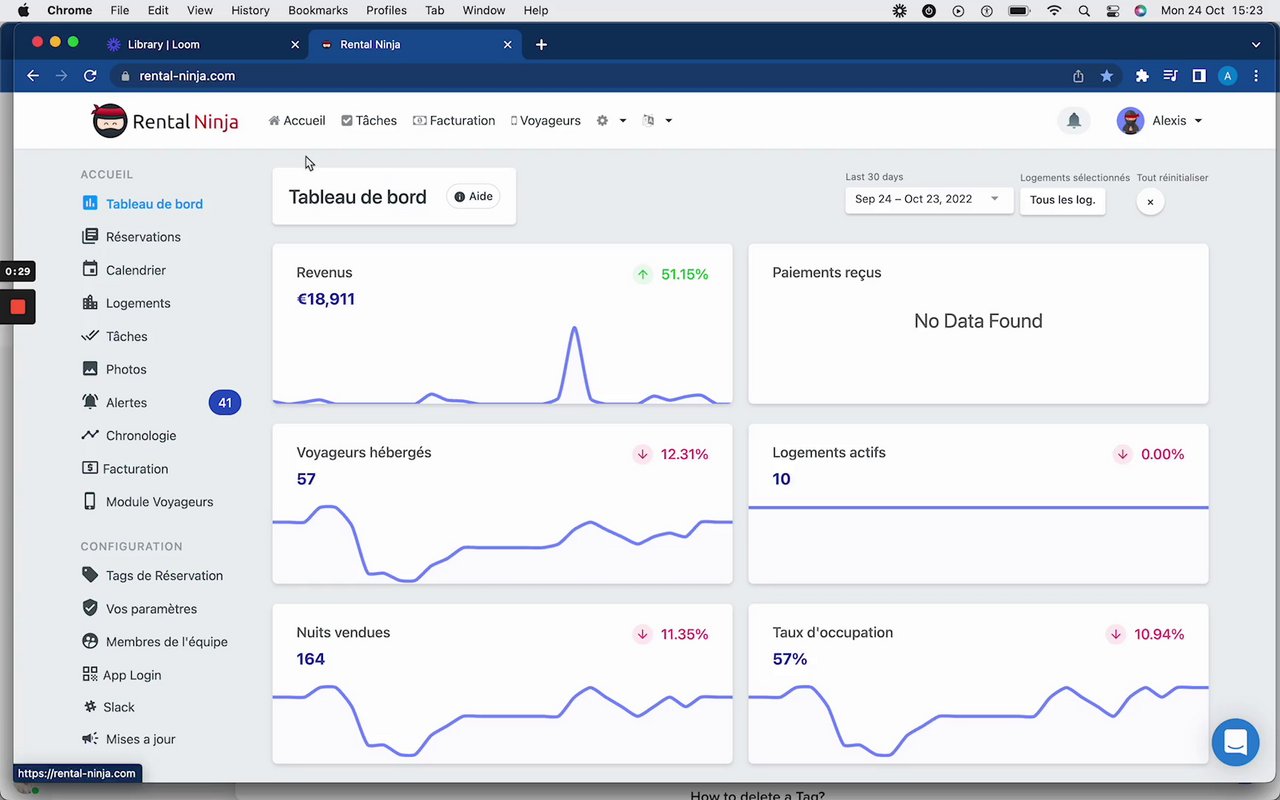Click the Photos image icon
The width and height of the screenshot is (1280, 800).
[x=90, y=369]
